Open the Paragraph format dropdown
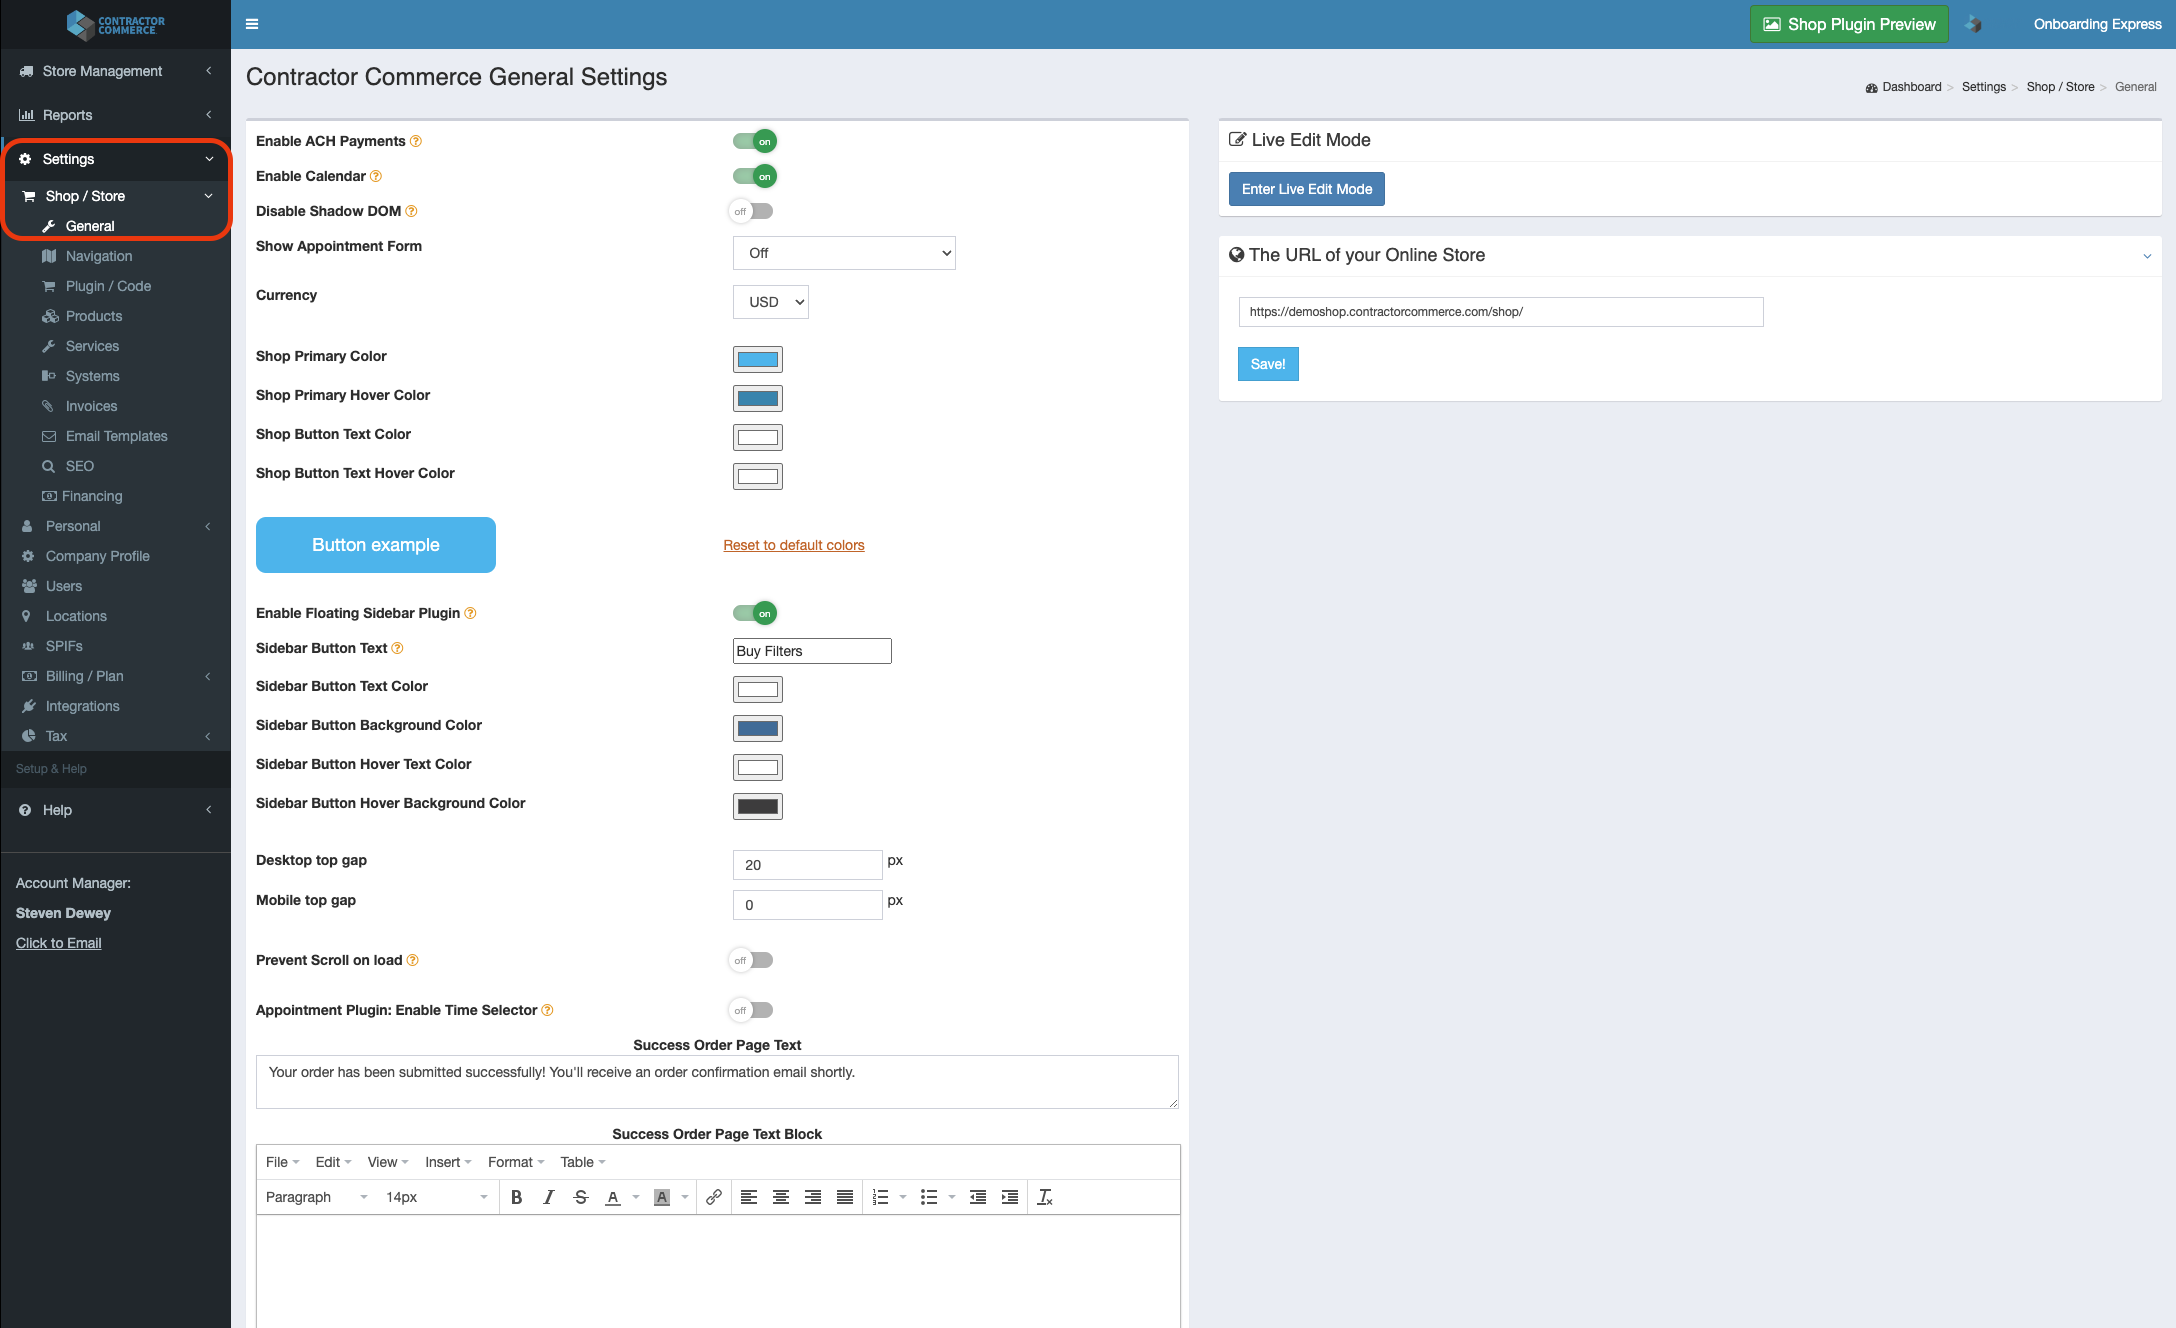2176x1328 pixels. pyautogui.click(x=316, y=1197)
